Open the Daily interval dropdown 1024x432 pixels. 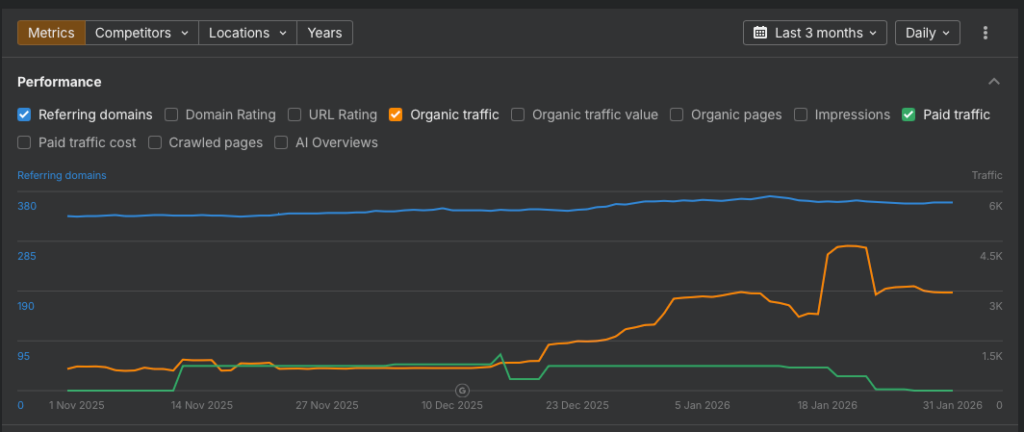tap(927, 33)
